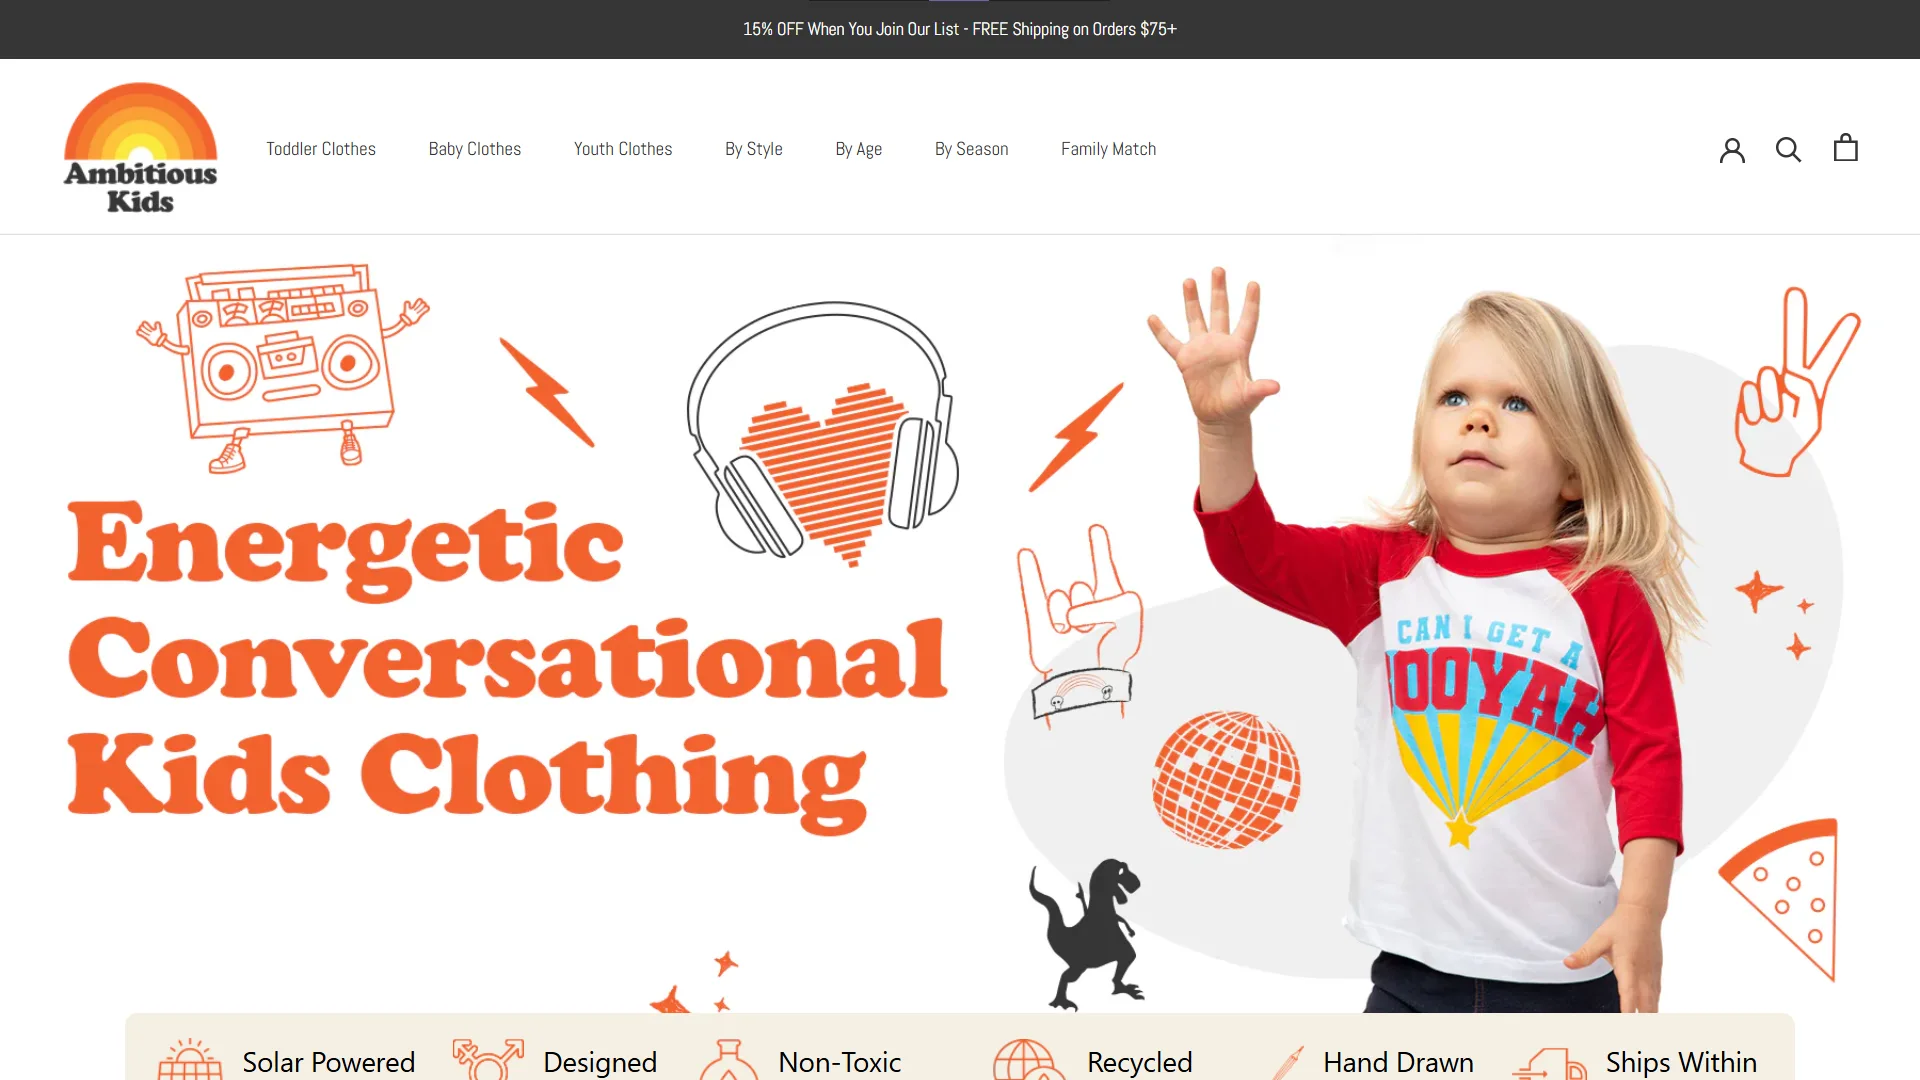Viewport: 1920px width, 1080px height.
Task: Click the Non-Toxic flask icon
Action: [728, 1060]
